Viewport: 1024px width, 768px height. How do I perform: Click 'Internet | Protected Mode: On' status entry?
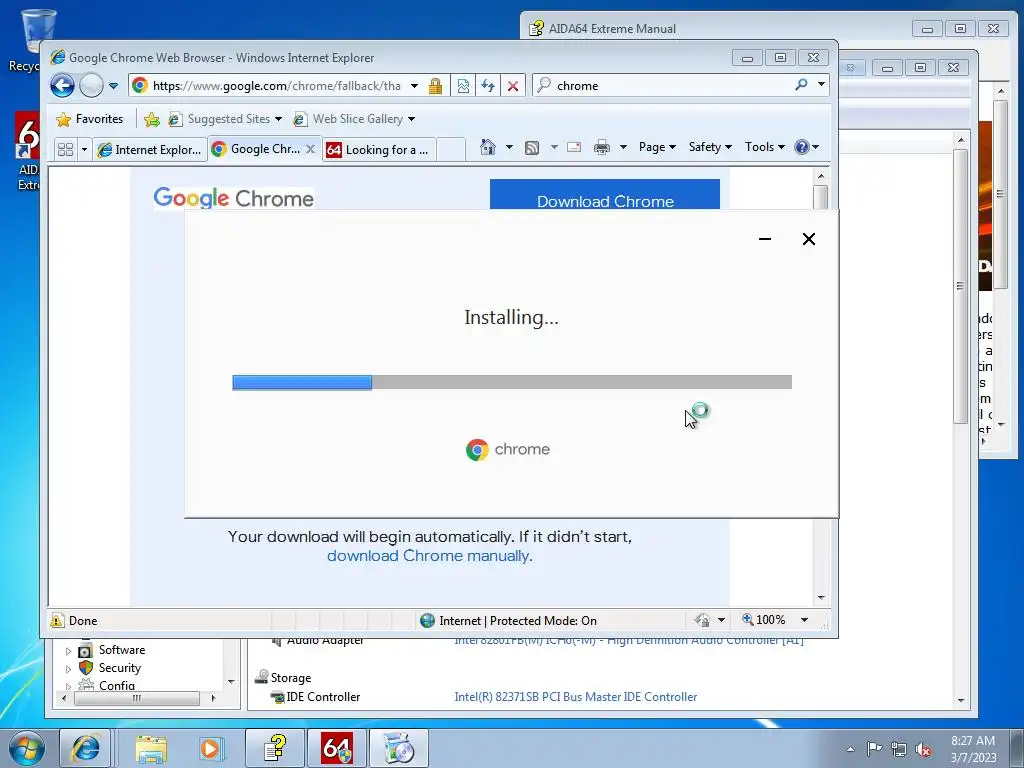509,620
